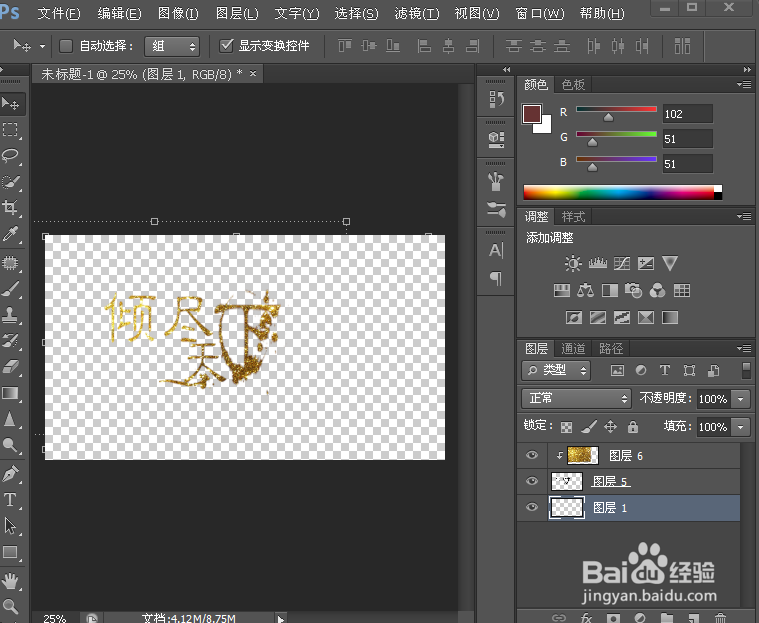Select the Clone Stamp tool
The height and width of the screenshot is (623, 759).
pyautogui.click(x=10, y=315)
